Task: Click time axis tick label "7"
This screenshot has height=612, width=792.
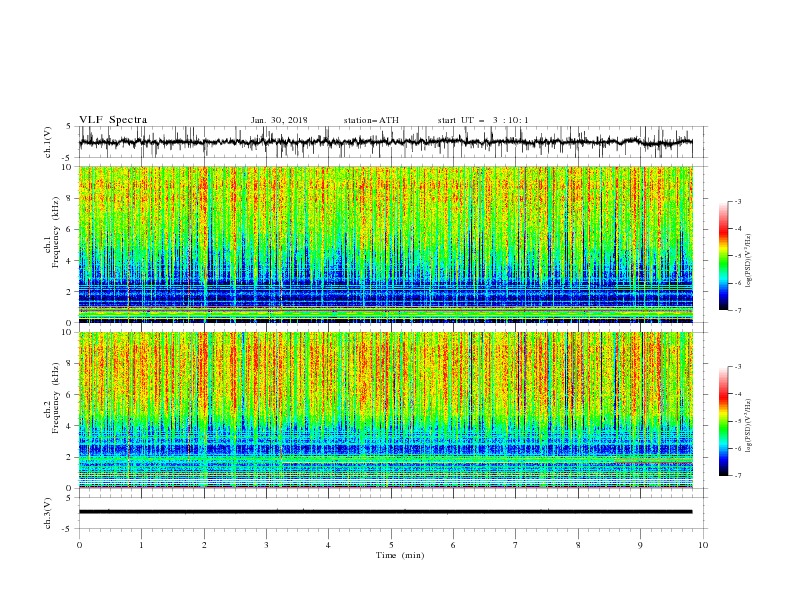Action: (516, 545)
